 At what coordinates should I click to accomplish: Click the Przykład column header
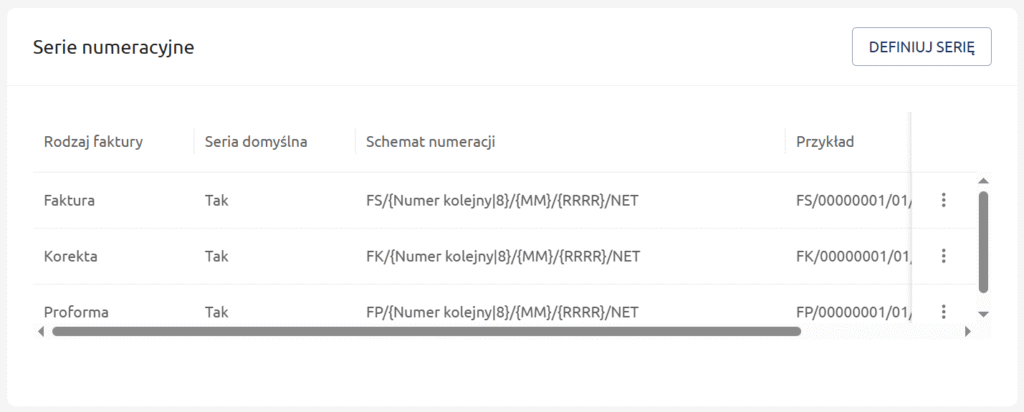coord(824,141)
